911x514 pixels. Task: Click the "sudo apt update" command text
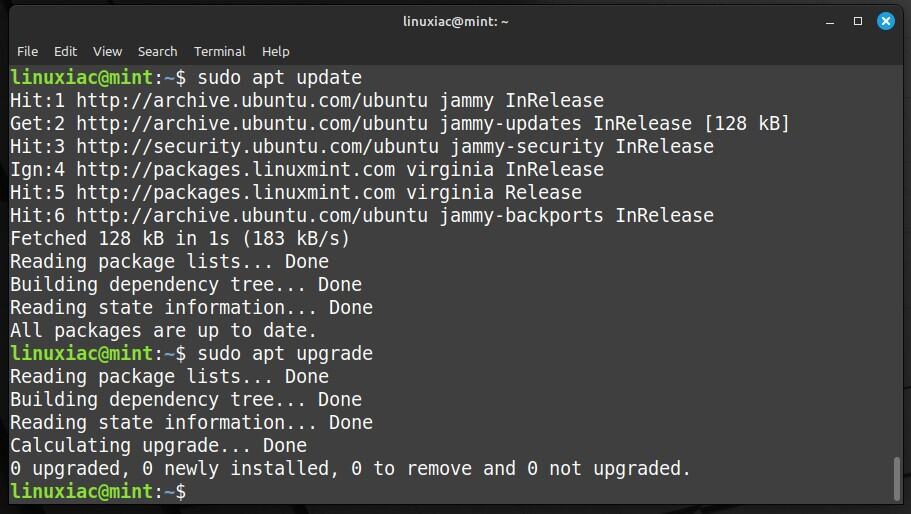tap(279, 77)
